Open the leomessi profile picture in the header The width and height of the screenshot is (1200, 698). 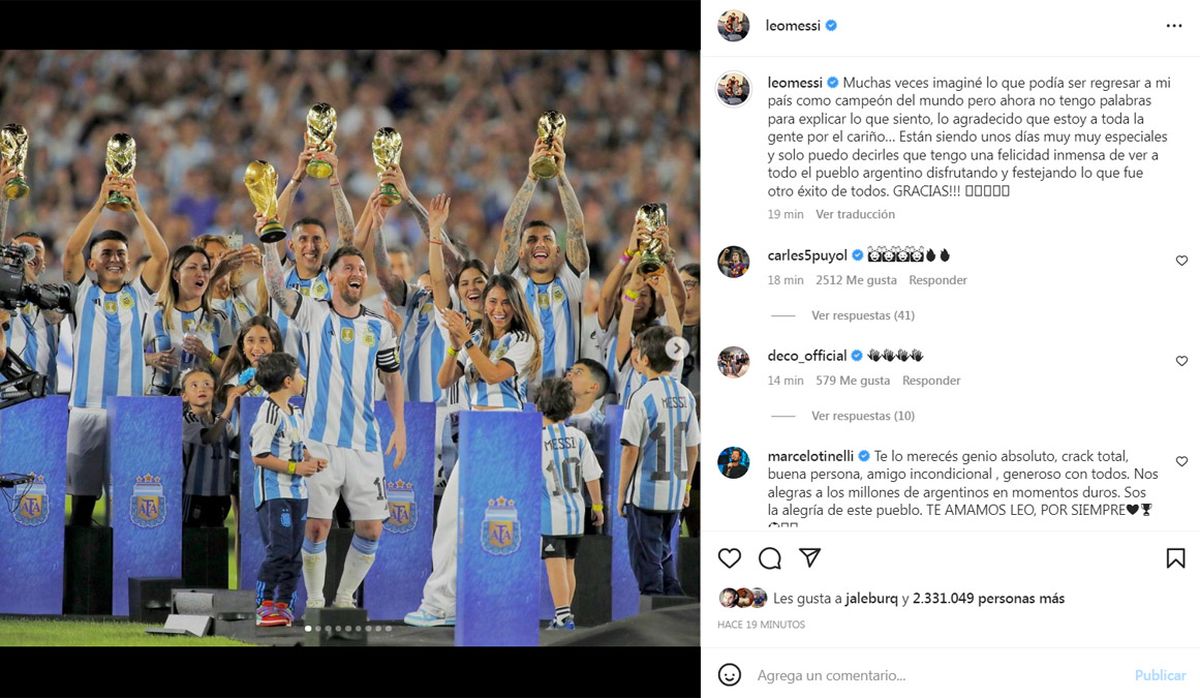click(x=734, y=26)
